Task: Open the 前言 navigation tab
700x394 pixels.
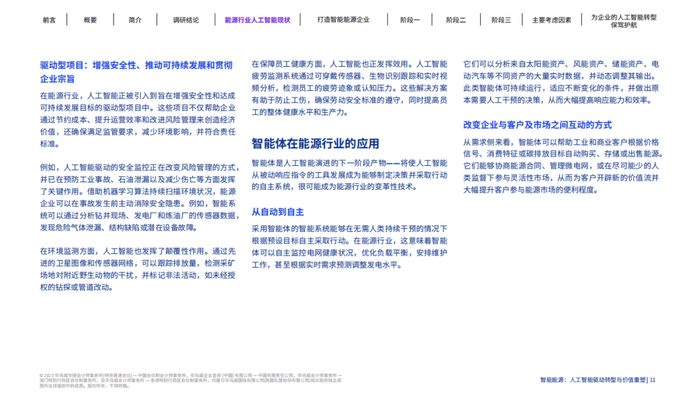Action: click(49, 20)
